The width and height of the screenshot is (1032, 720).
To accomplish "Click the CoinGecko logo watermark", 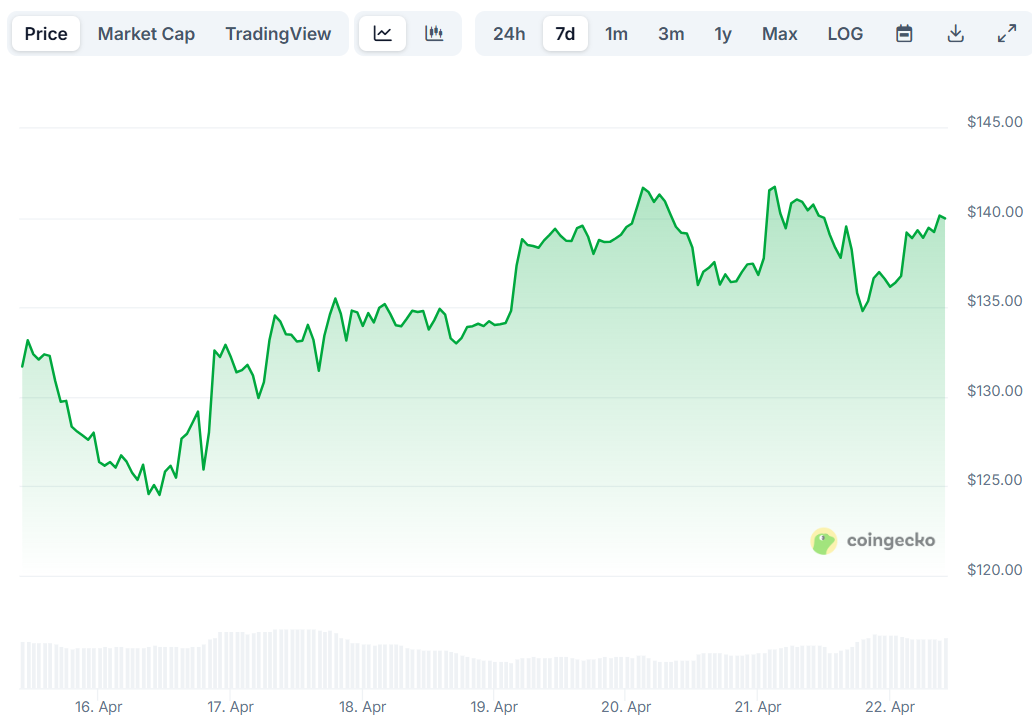I will click(x=873, y=541).
